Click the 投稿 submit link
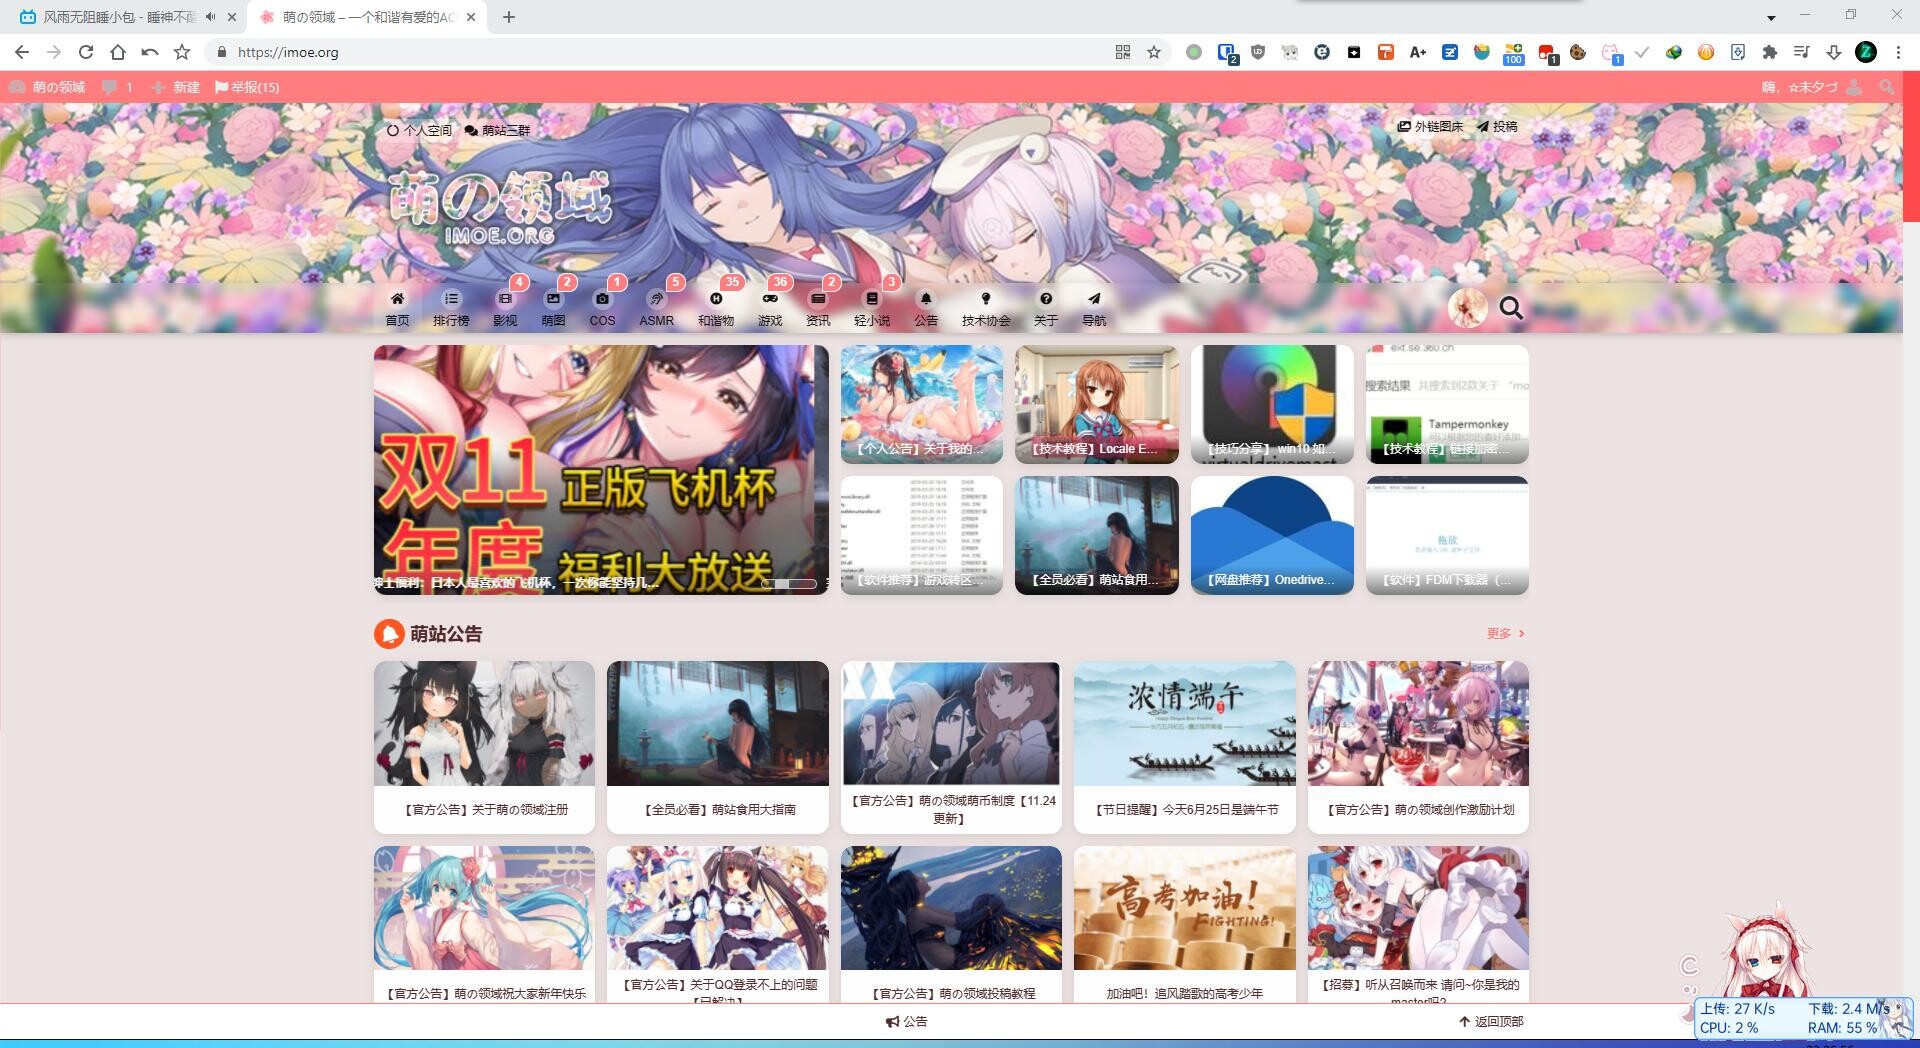This screenshot has width=1920, height=1048. [x=1497, y=127]
